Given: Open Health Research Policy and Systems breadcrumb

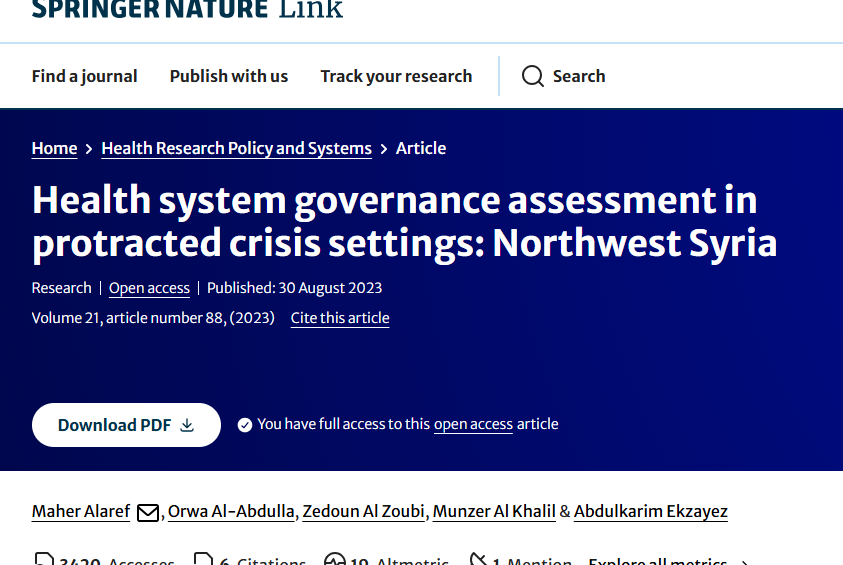Looking at the screenshot, I should coord(236,148).
